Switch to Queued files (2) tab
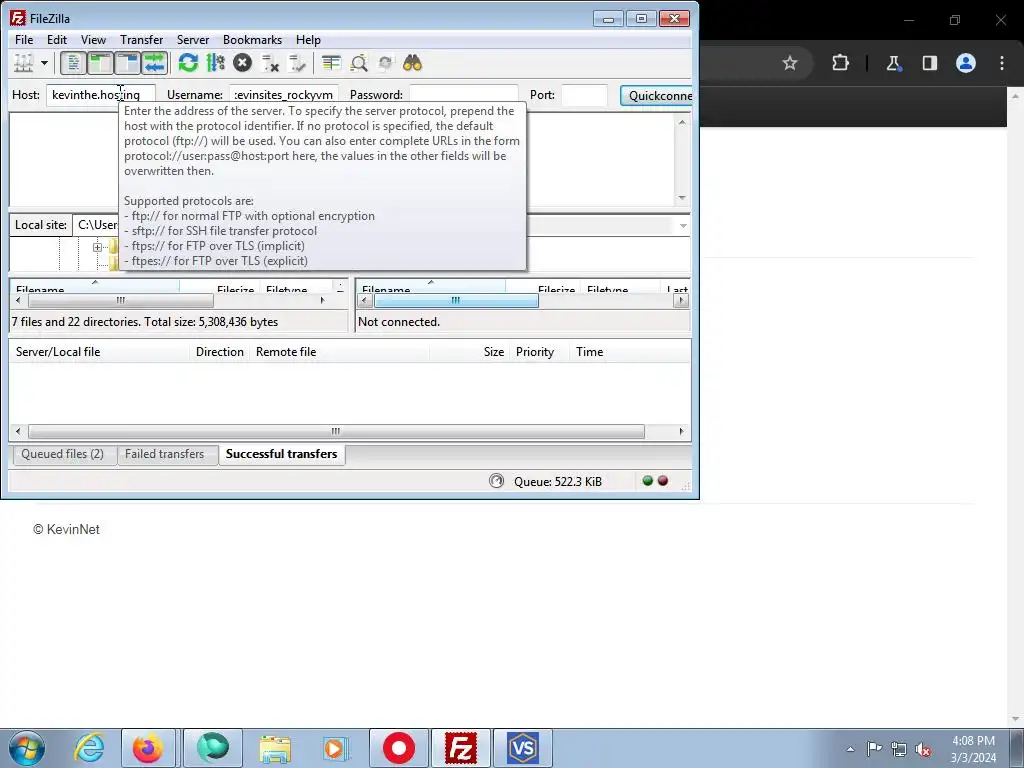 pos(63,455)
